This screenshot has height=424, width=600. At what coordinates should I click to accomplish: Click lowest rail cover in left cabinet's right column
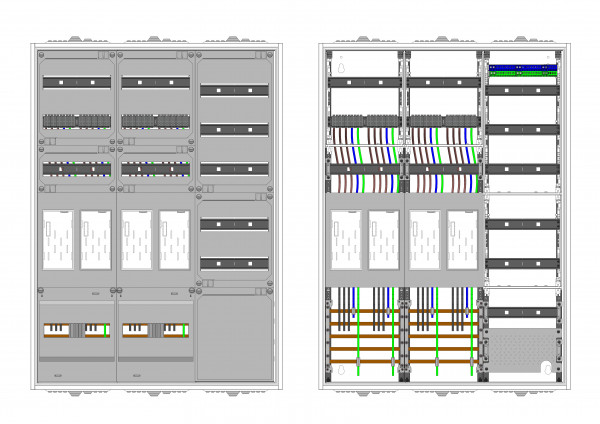pos(234,263)
